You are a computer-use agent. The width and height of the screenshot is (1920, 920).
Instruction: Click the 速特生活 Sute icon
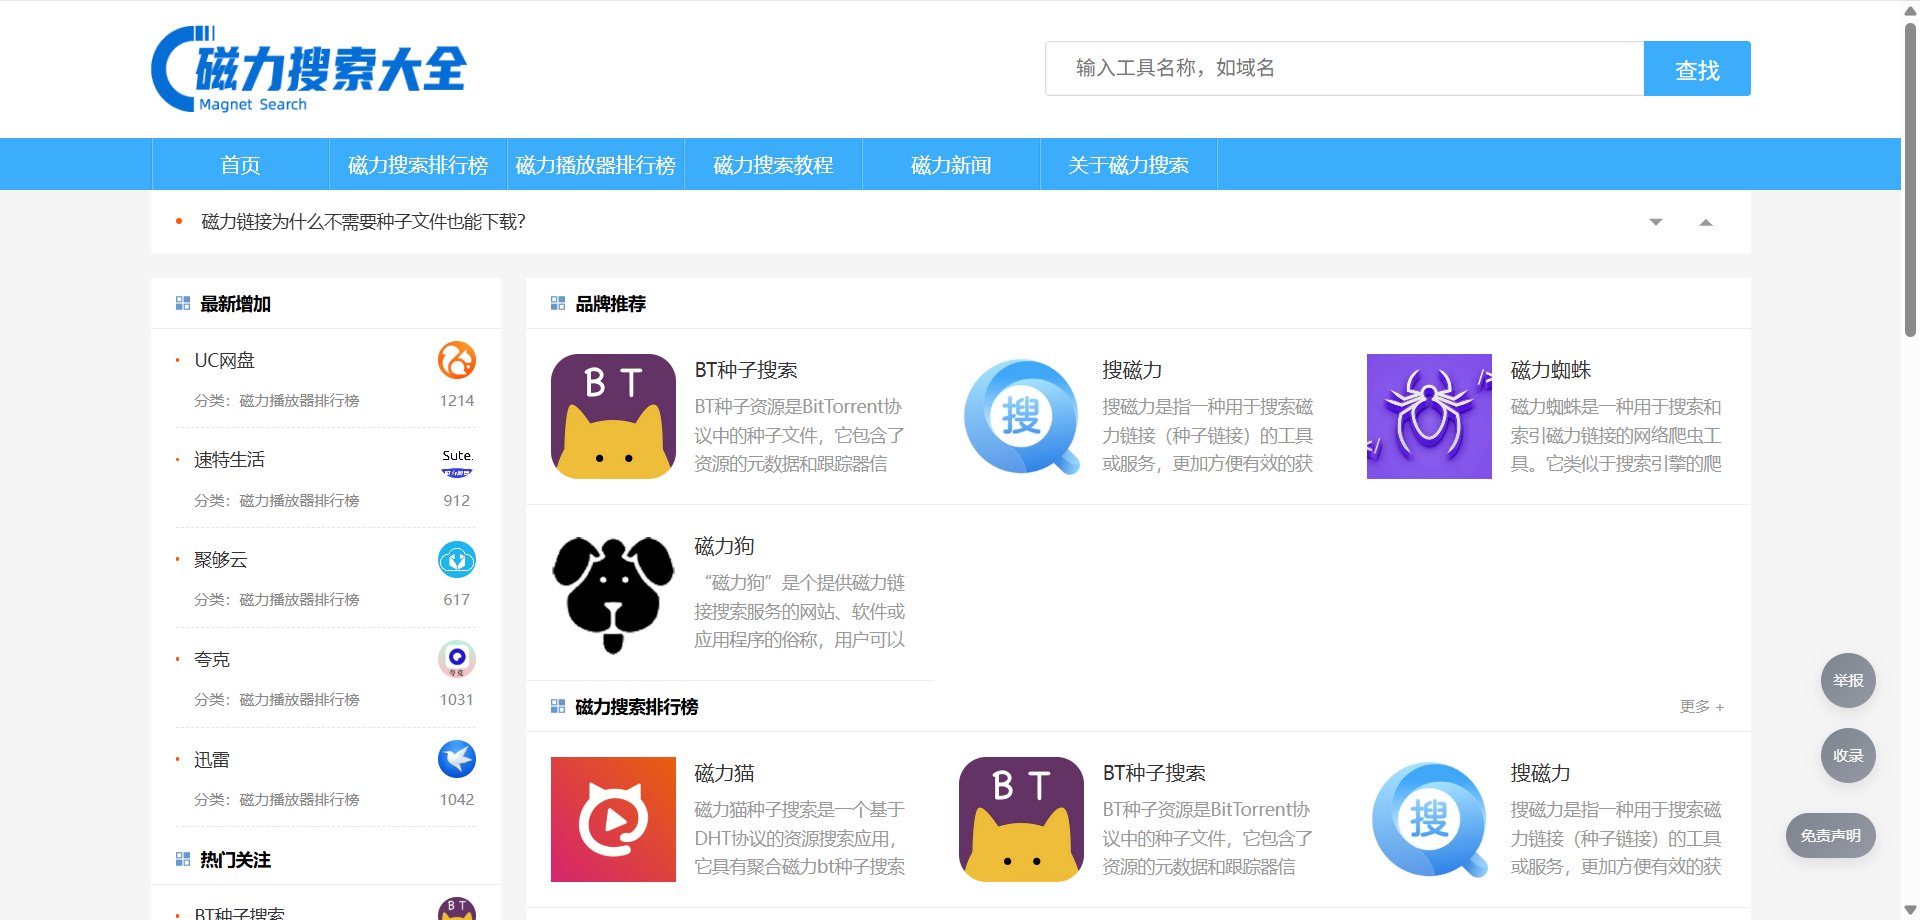pos(457,460)
